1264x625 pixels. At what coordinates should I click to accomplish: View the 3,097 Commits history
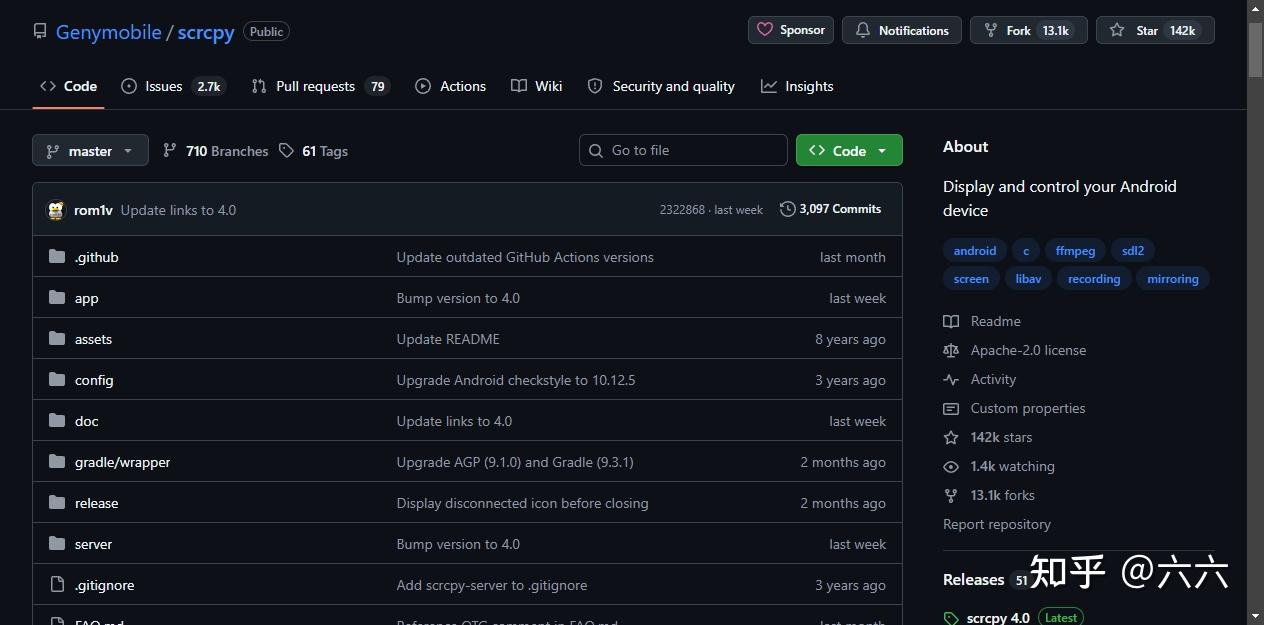(x=831, y=209)
